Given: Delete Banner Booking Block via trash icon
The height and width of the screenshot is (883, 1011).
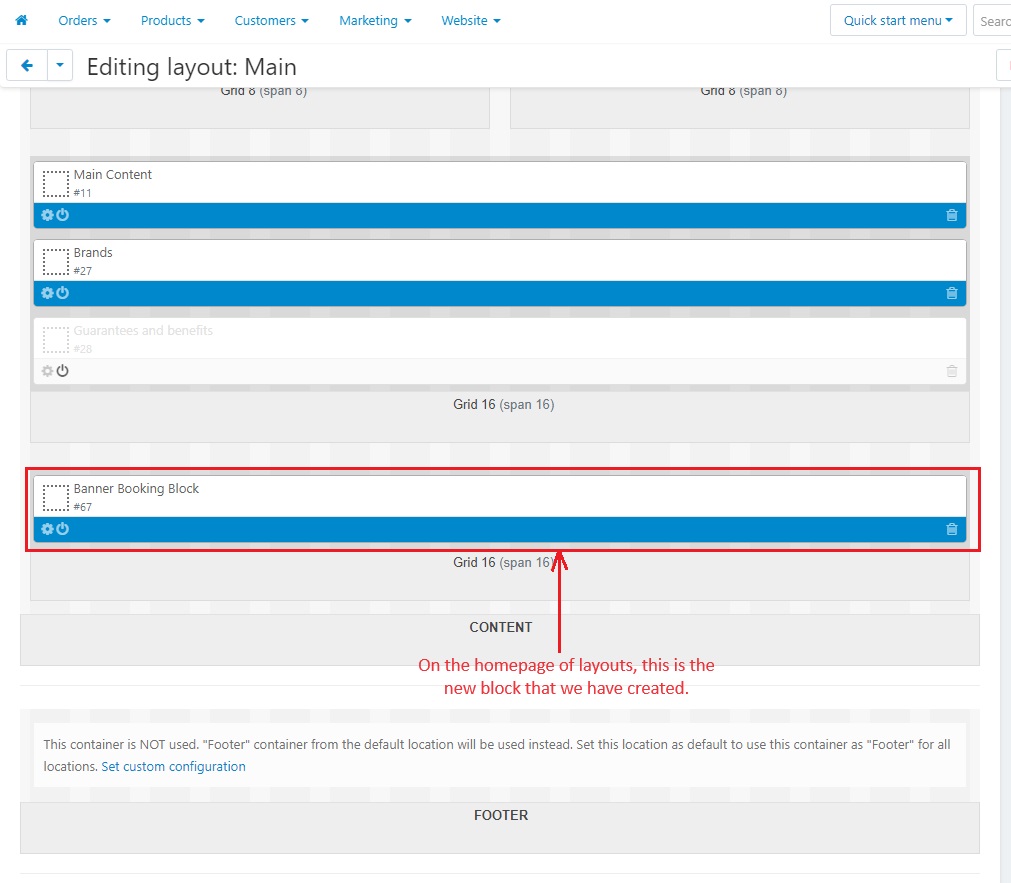Looking at the screenshot, I should pyautogui.click(x=952, y=530).
